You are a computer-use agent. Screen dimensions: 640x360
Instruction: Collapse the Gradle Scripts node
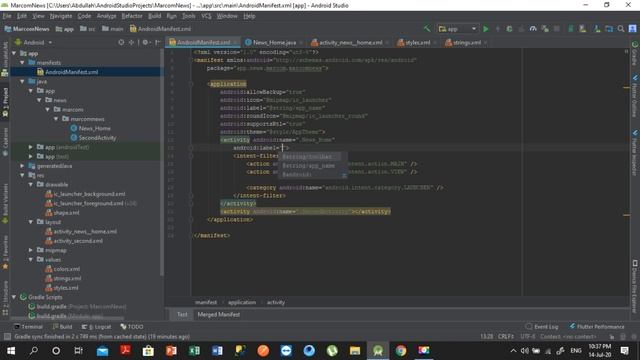pyautogui.click(x=14, y=297)
